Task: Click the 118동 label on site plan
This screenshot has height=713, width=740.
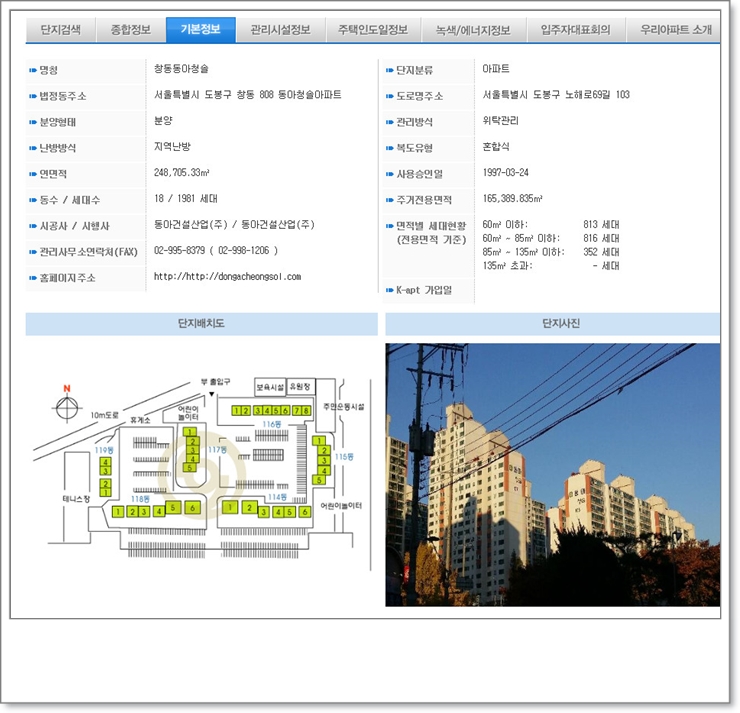Action: (x=140, y=499)
